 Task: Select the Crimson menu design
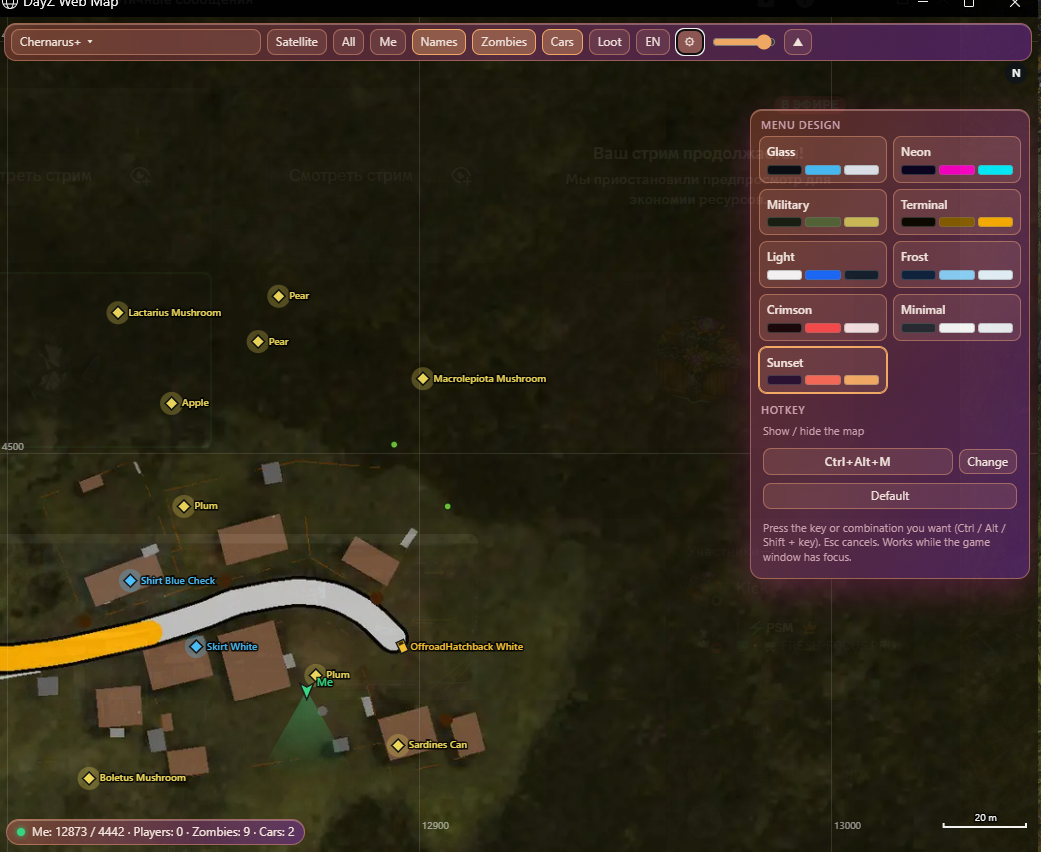pos(823,317)
